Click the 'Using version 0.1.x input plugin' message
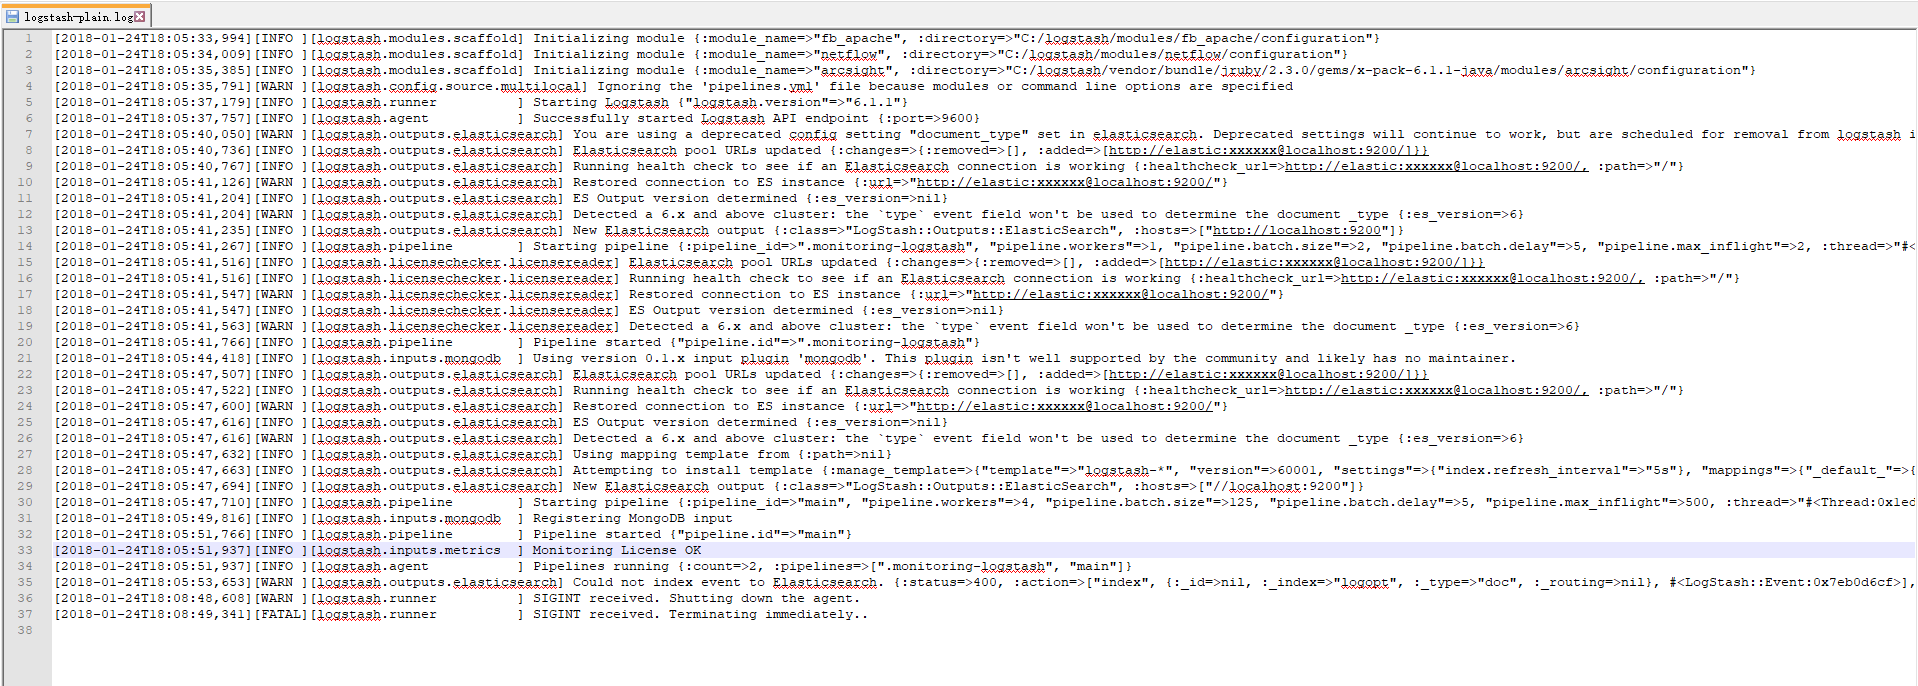 tap(660, 358)
